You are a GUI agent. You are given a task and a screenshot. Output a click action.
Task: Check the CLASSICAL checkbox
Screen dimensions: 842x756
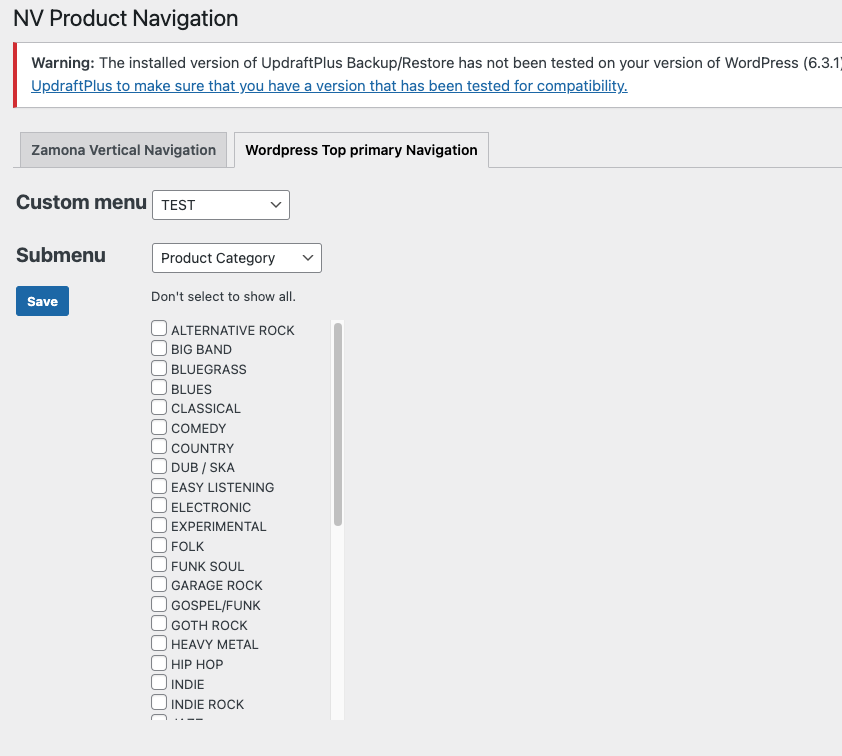(x=159, y=407)
